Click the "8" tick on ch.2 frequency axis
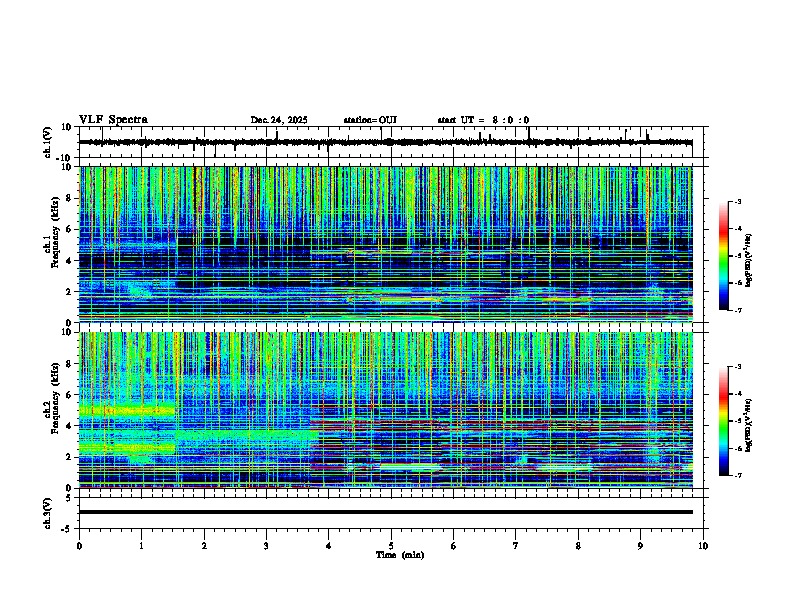This screenshot has height=612, width=792. (x=69, y=364)
